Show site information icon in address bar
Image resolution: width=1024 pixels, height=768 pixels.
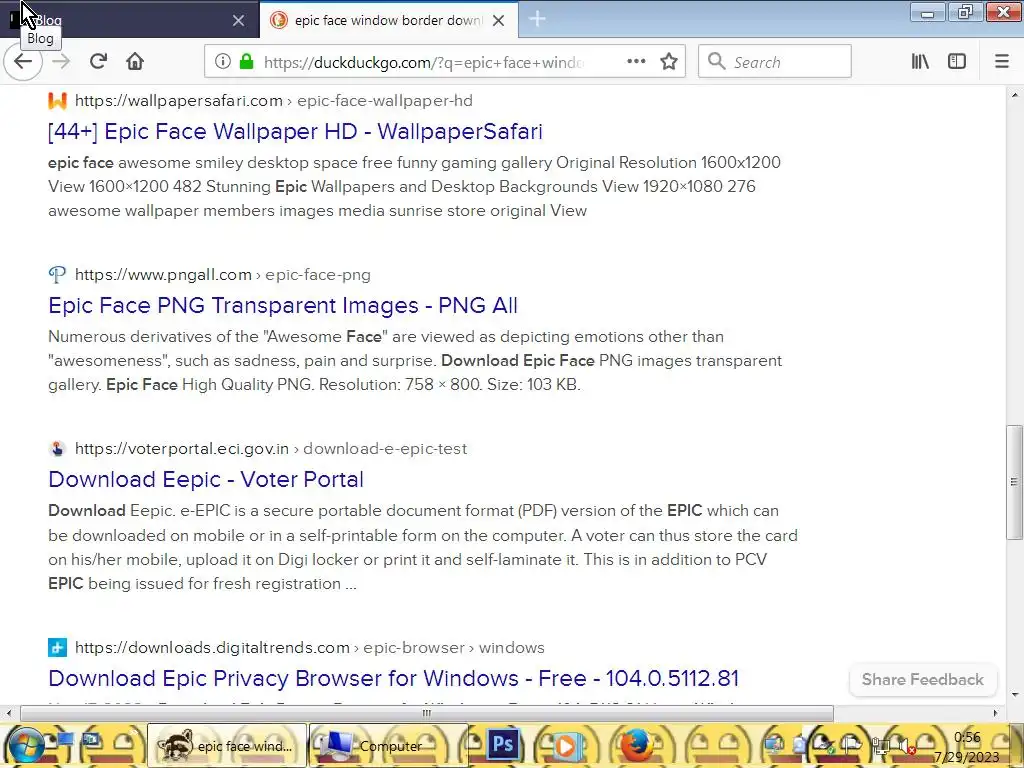[x=223, y=61]
